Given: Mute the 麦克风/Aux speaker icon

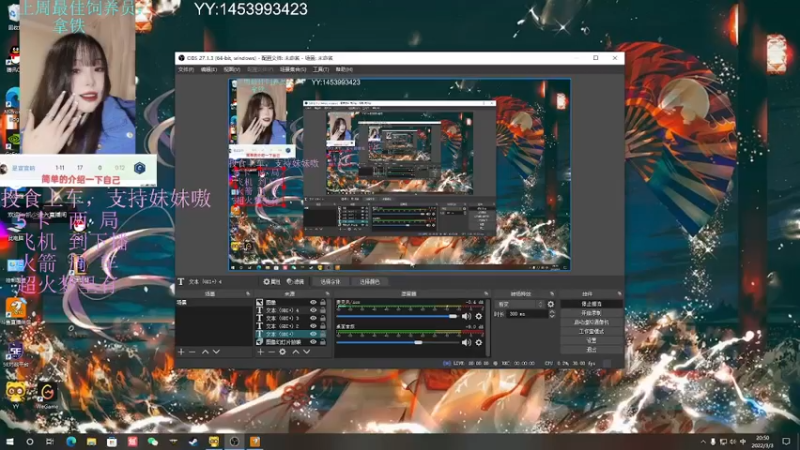Looking at the screenshot, I should tap(466, 316).
